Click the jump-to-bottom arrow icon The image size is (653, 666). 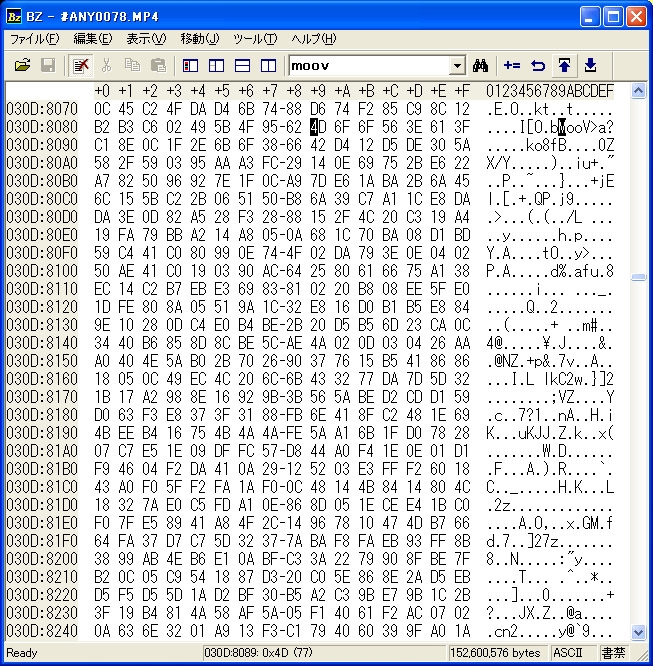[591, 65]
